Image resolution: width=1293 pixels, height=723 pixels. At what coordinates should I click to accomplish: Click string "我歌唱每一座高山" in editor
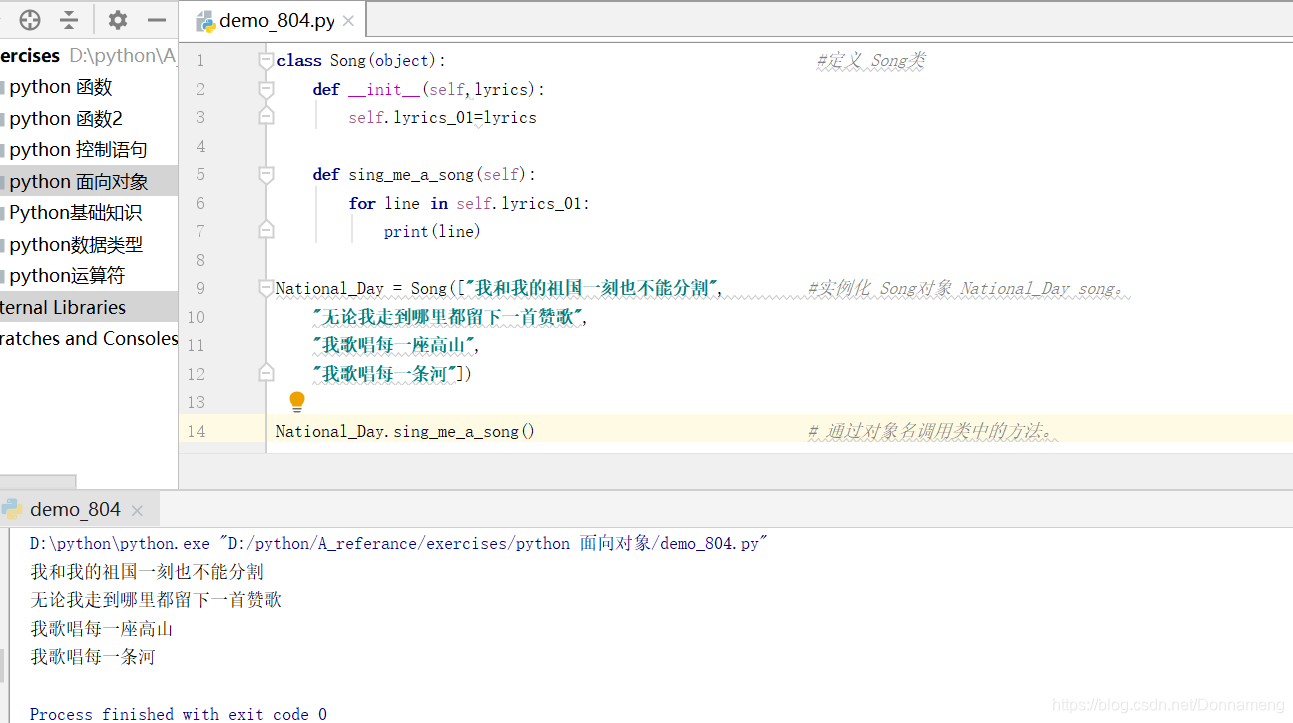coord(392,345)
